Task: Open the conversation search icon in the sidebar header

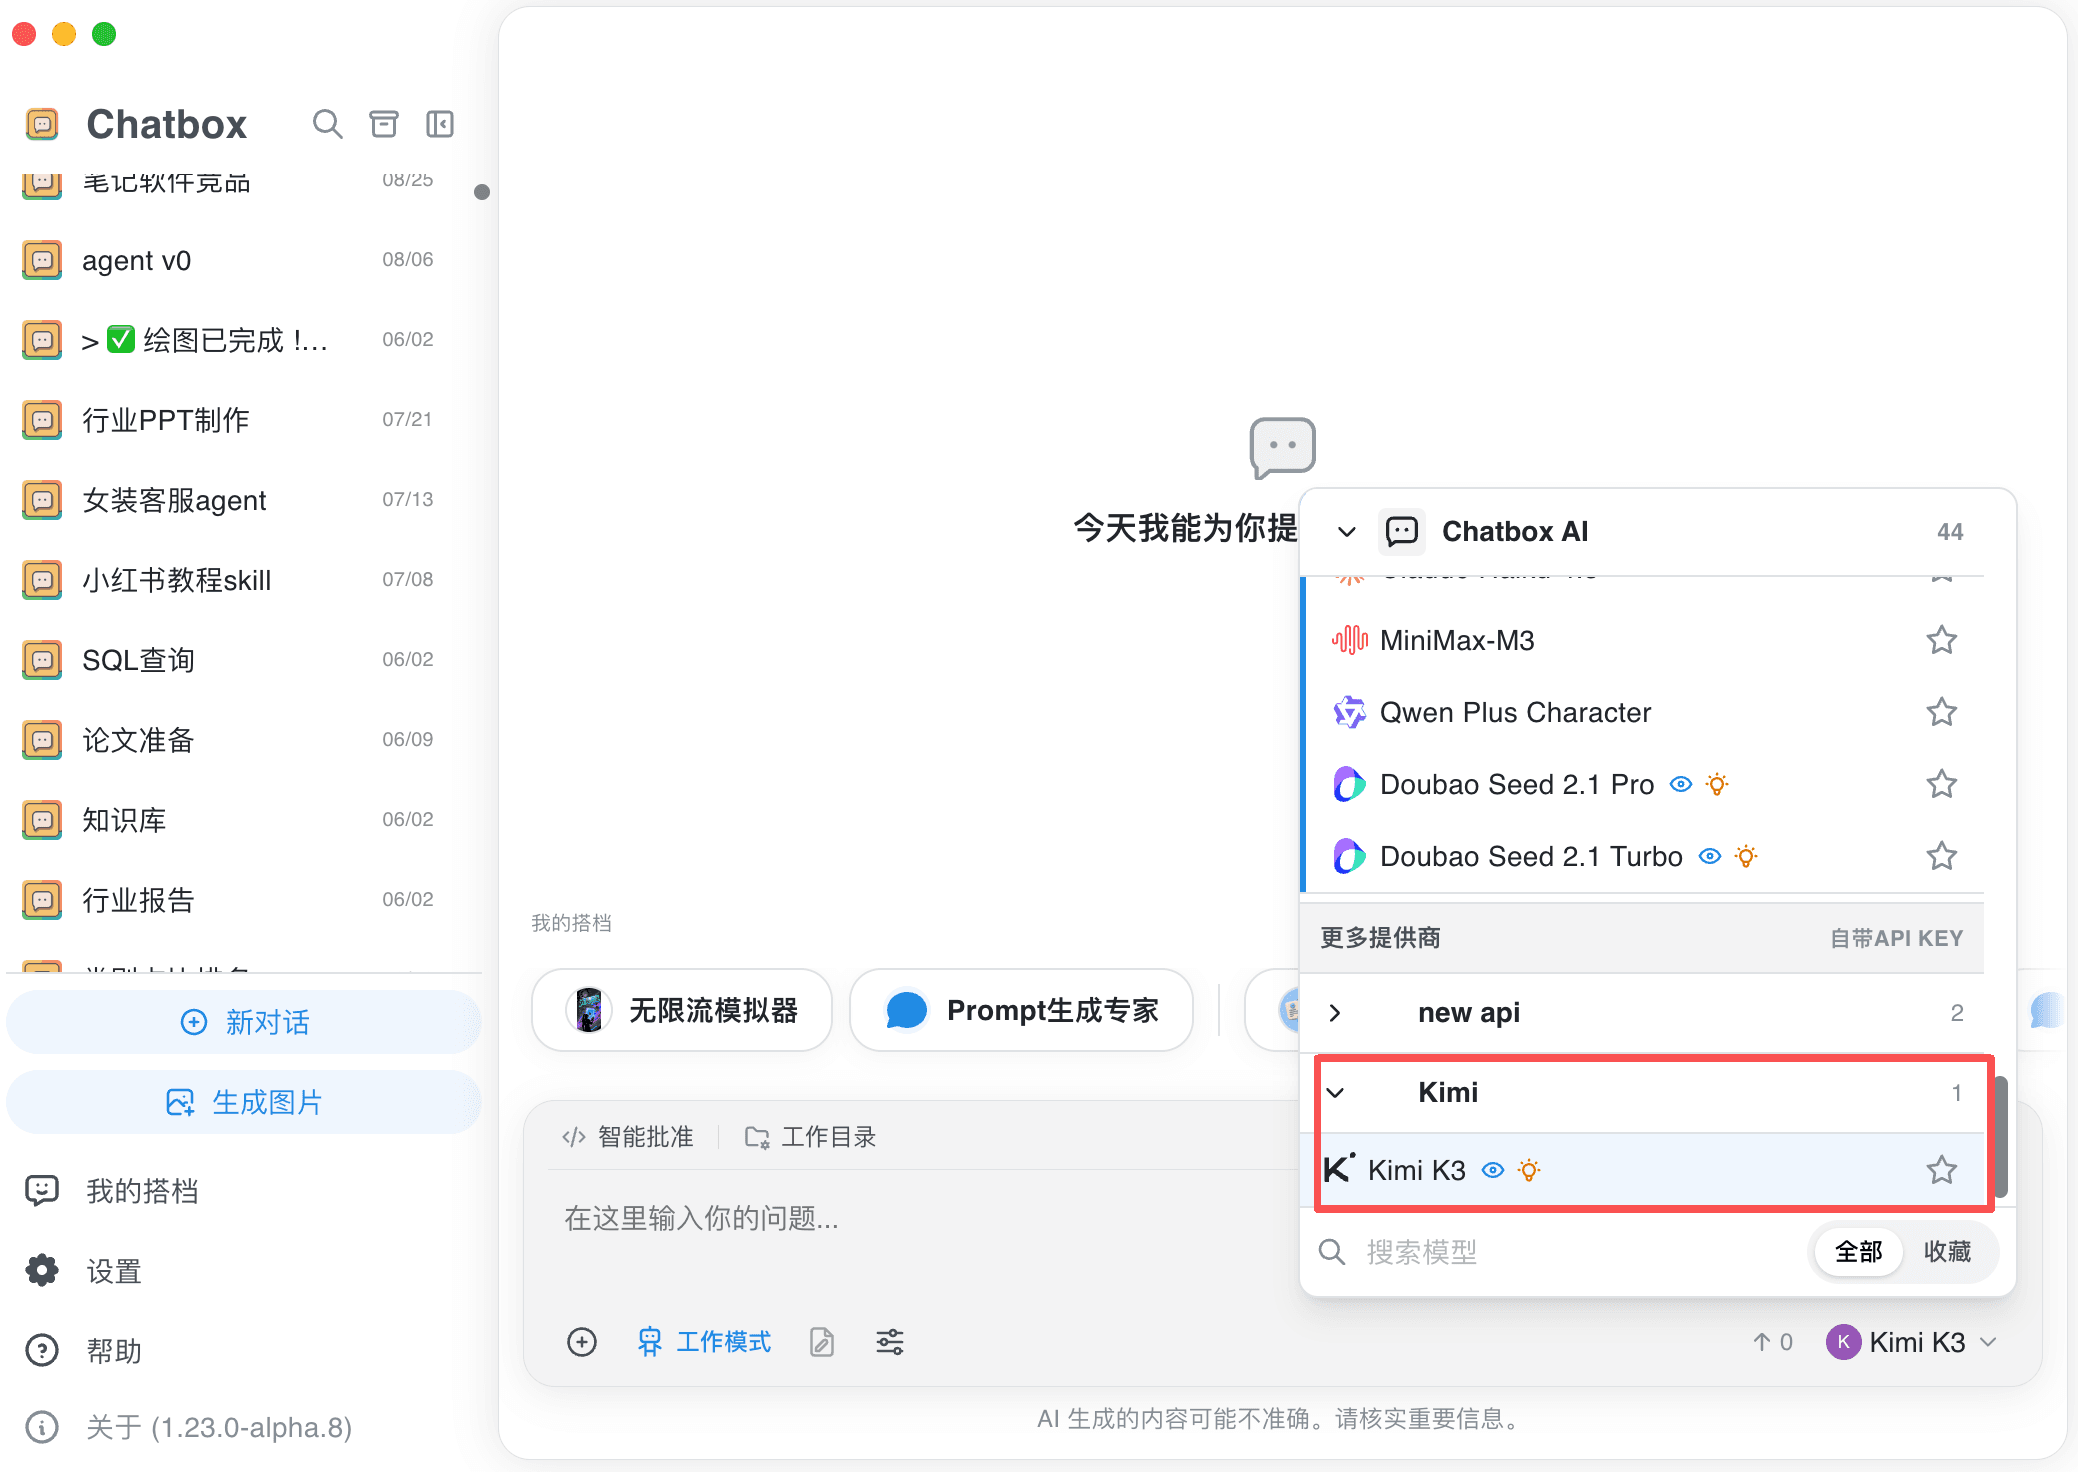Action: pos(327,124)
